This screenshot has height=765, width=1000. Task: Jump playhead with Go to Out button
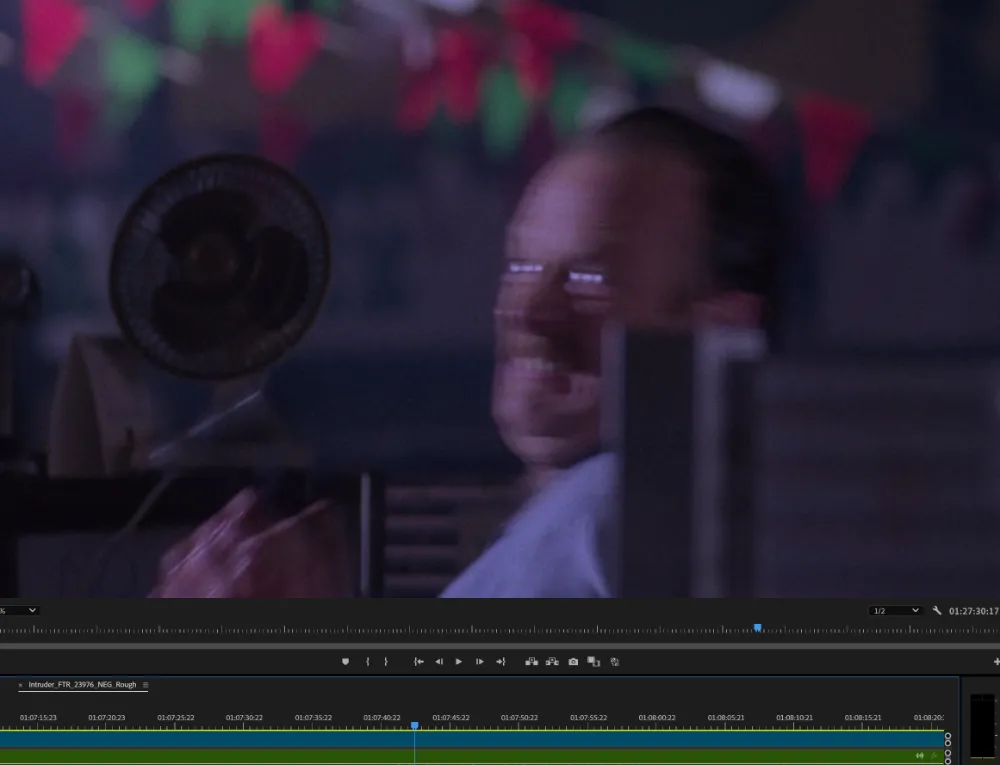(x=501, y=661)
